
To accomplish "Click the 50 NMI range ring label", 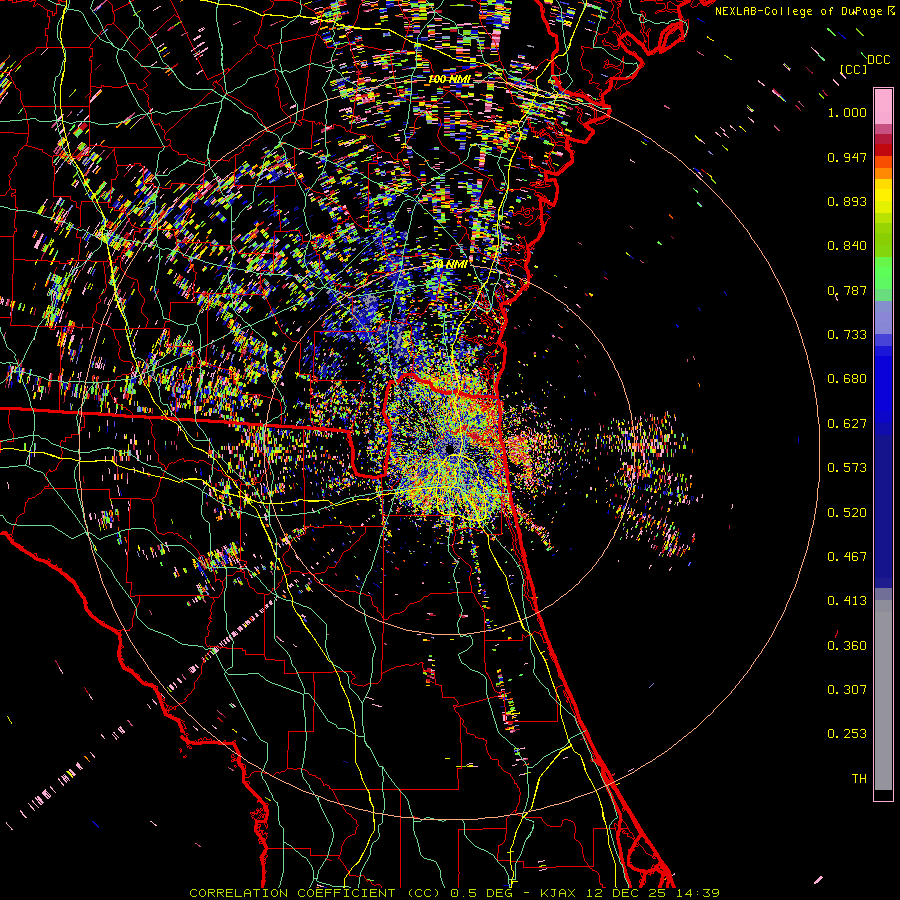I will (449, 265).
